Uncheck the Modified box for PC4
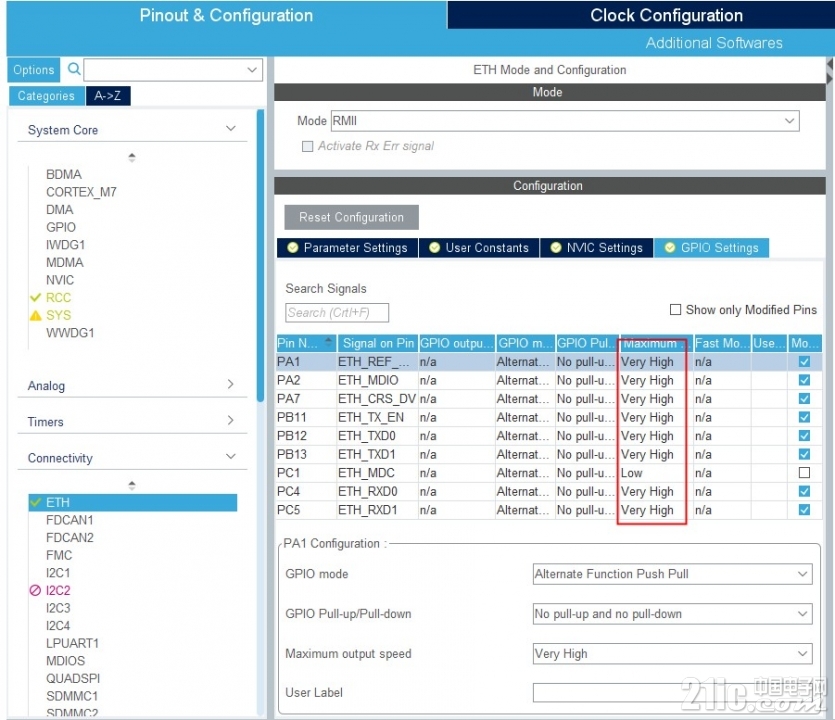835x720 pixels. (804, 491)
